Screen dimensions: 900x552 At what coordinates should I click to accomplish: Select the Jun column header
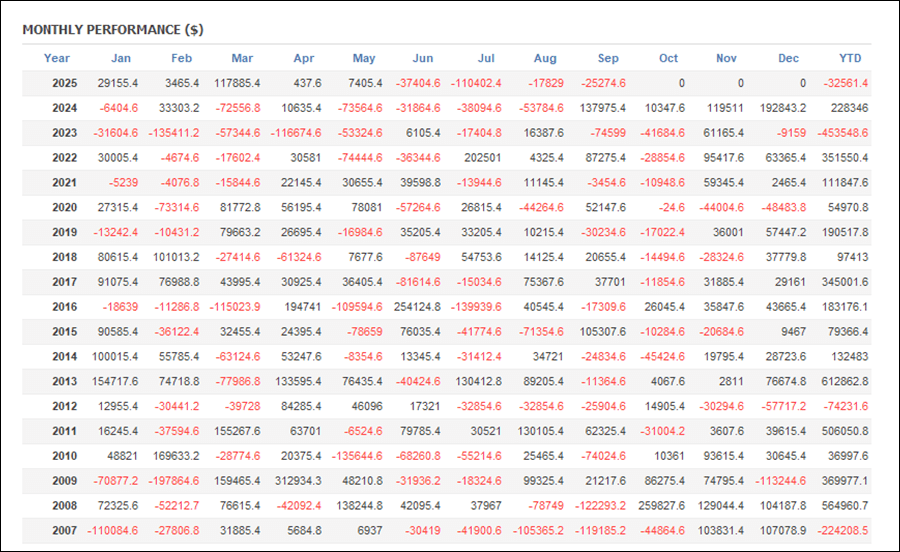(423, 58)
